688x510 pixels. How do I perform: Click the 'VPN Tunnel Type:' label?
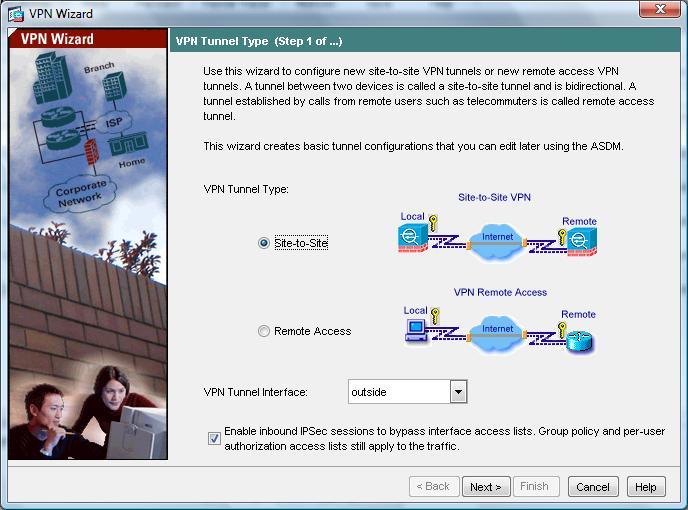[246, 189]
